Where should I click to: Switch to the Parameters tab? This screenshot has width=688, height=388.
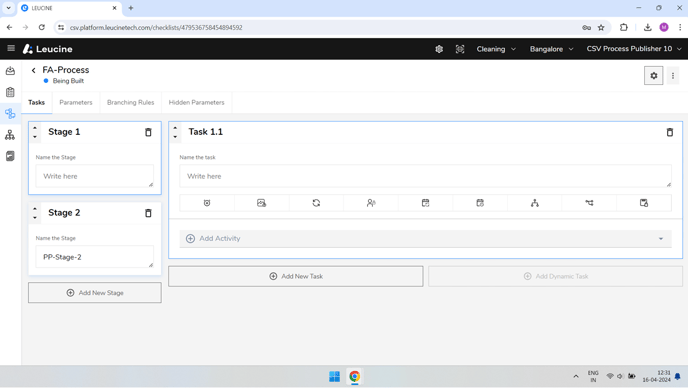click(76, 102)
